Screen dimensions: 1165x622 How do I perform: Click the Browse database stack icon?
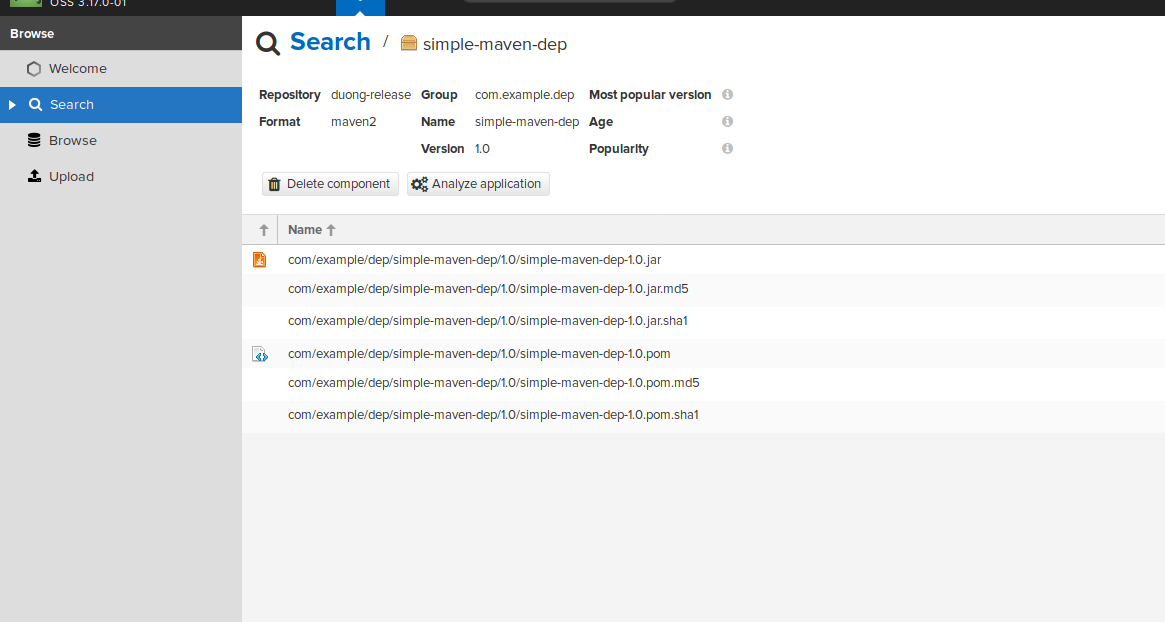point(34,140)
